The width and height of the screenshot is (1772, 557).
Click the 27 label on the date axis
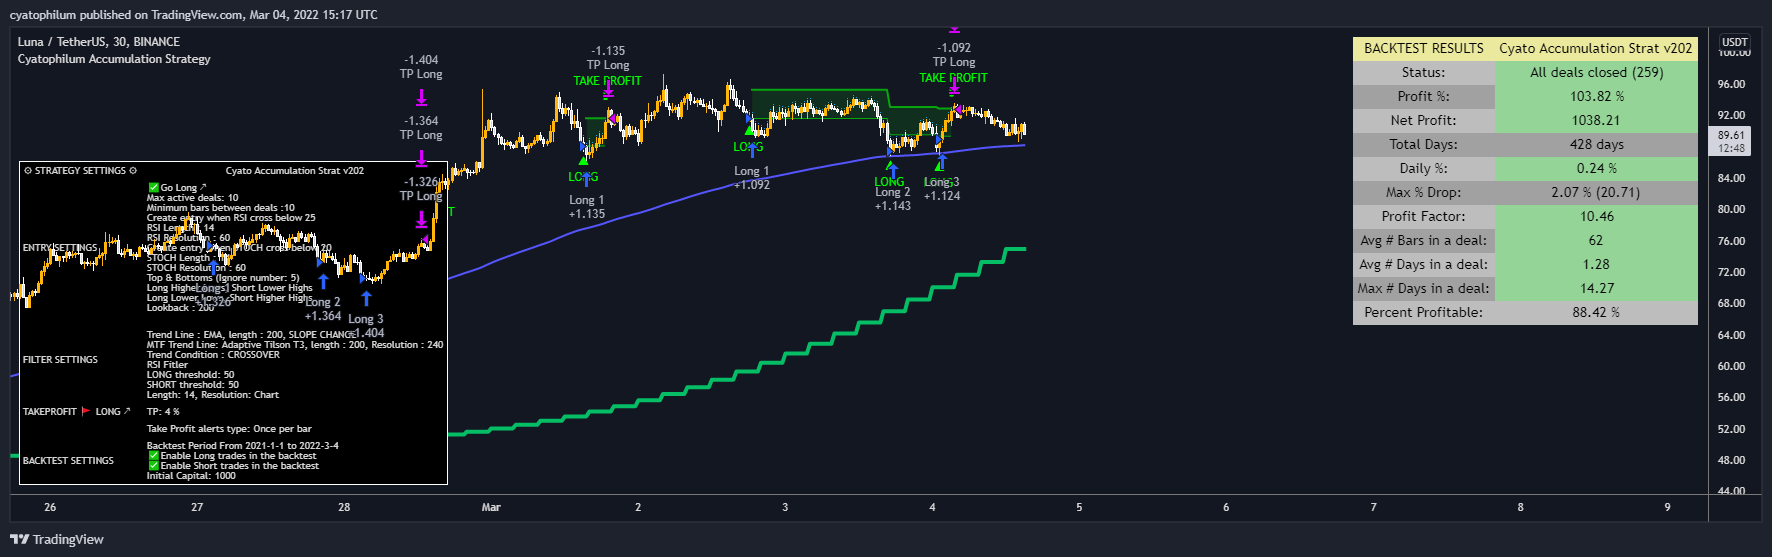pyautogui.click(x=197, y=507)
